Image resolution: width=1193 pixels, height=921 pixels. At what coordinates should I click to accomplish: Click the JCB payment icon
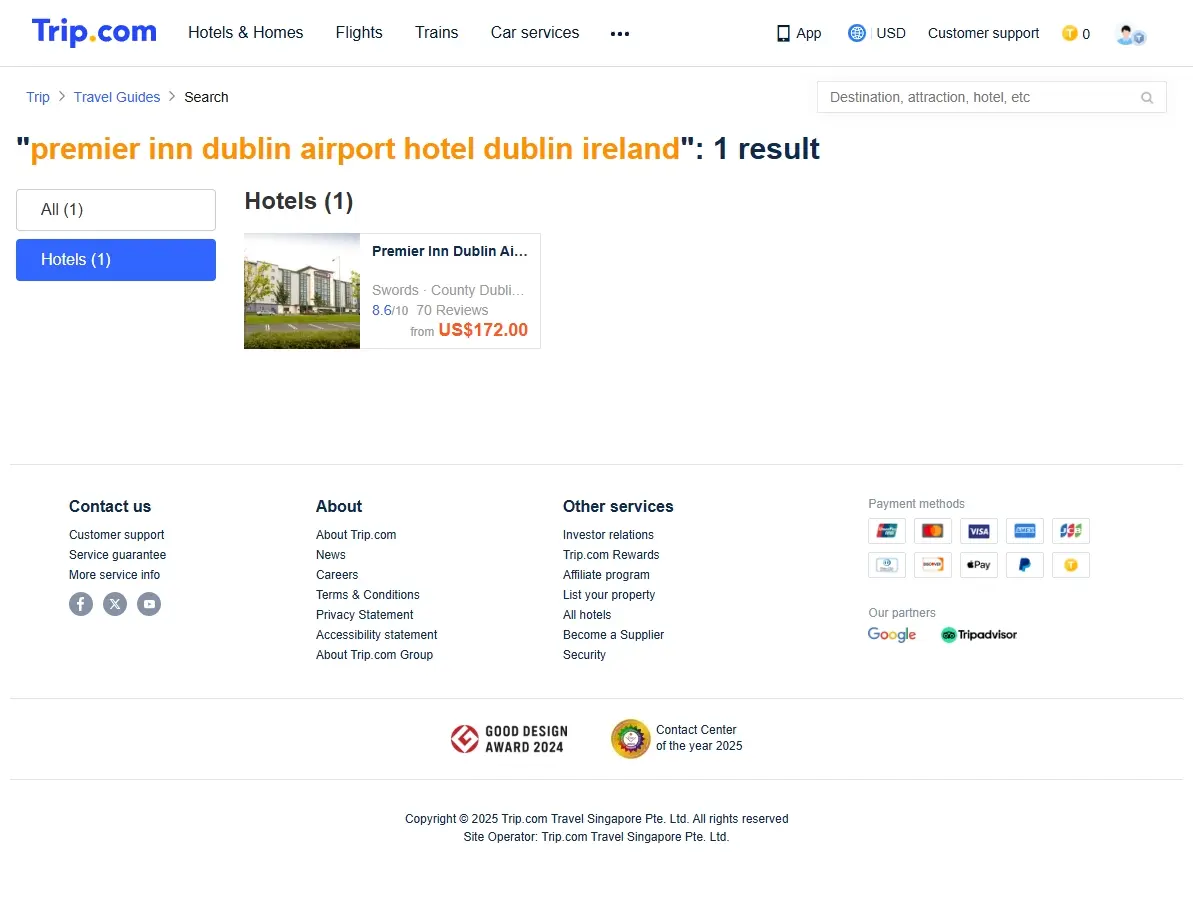click(x=1071, y=531)
